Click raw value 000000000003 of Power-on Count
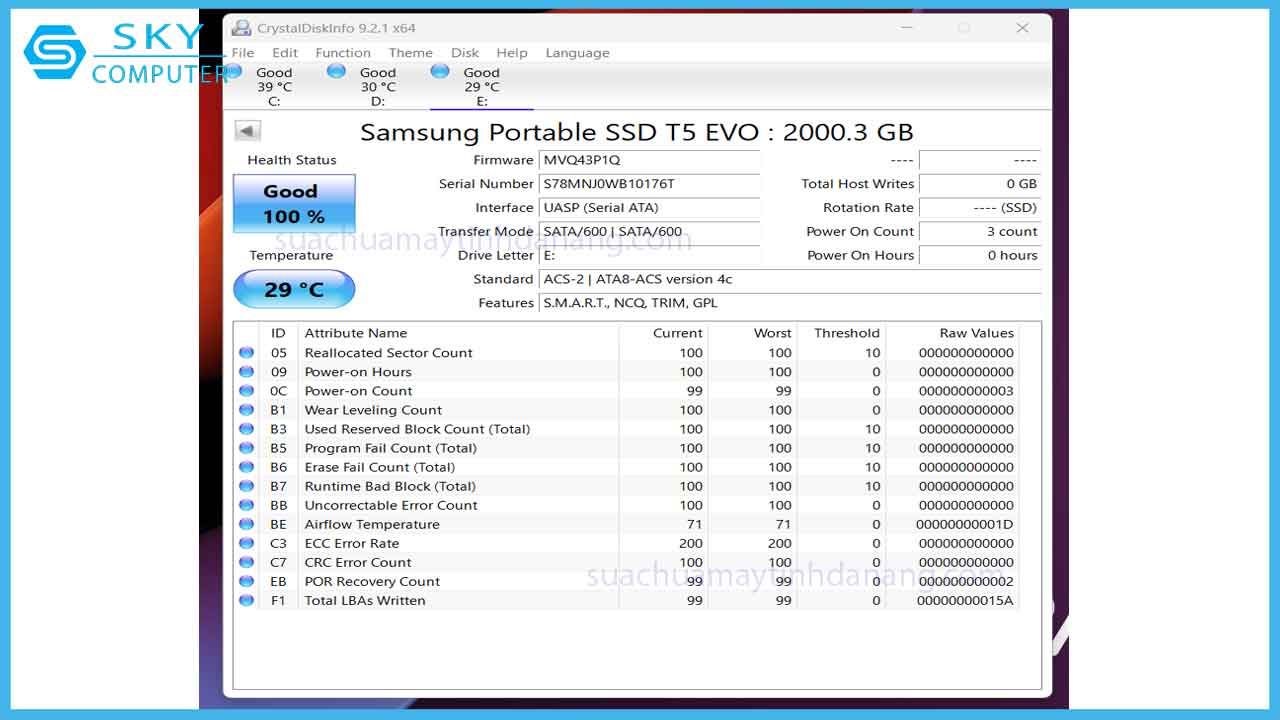1280x720 pixels. 966,390
